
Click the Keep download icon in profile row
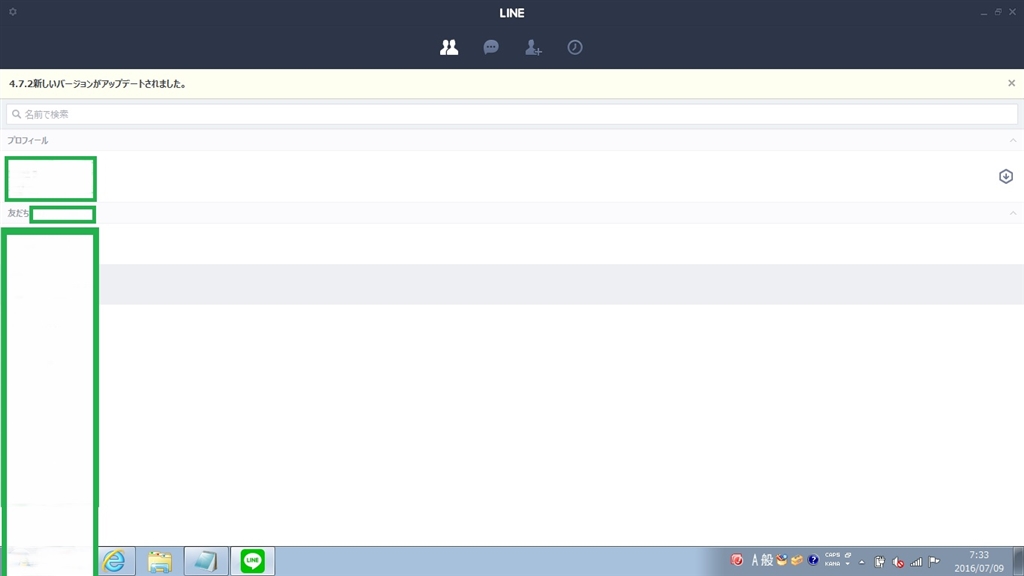pos(1006,176)
